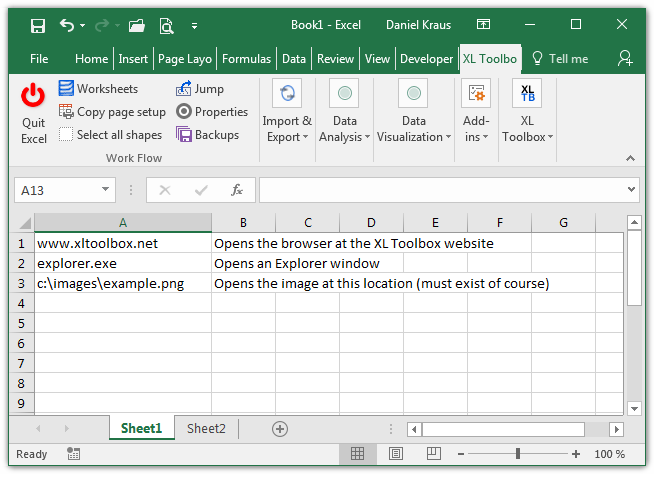Go to the Data tab

[294, 59]
